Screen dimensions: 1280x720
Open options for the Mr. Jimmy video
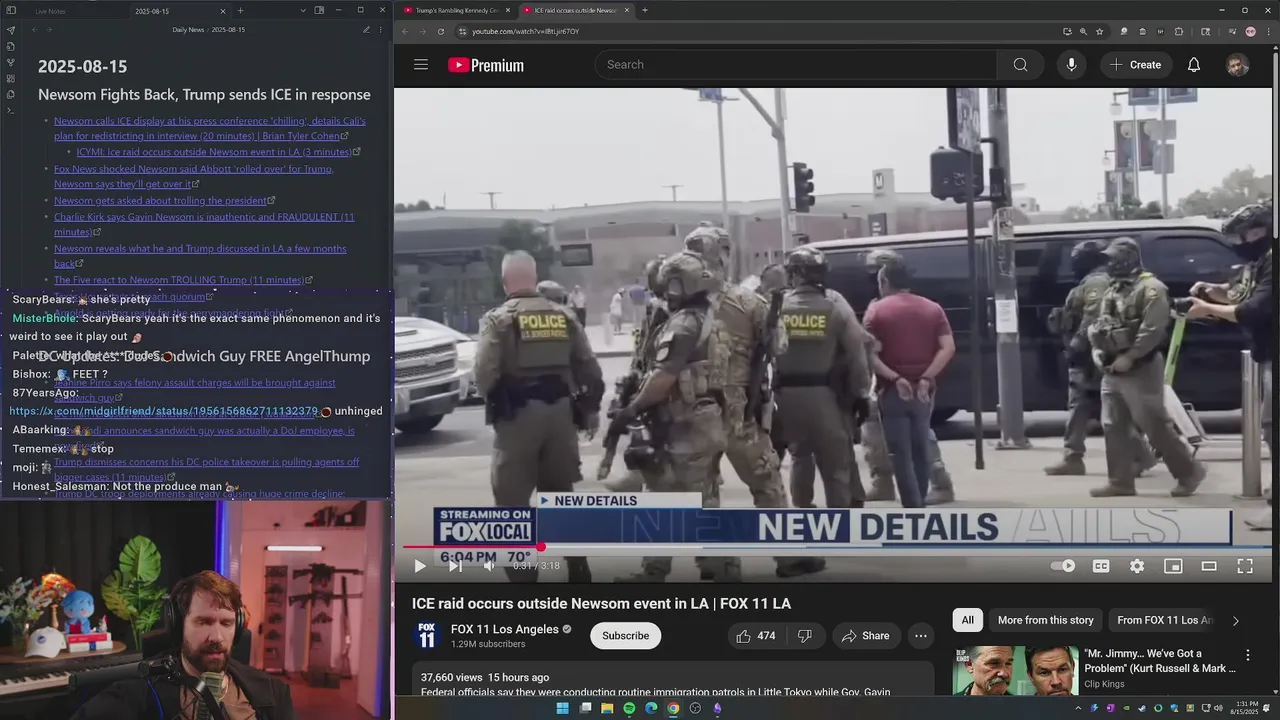(x=1247, y=655)
